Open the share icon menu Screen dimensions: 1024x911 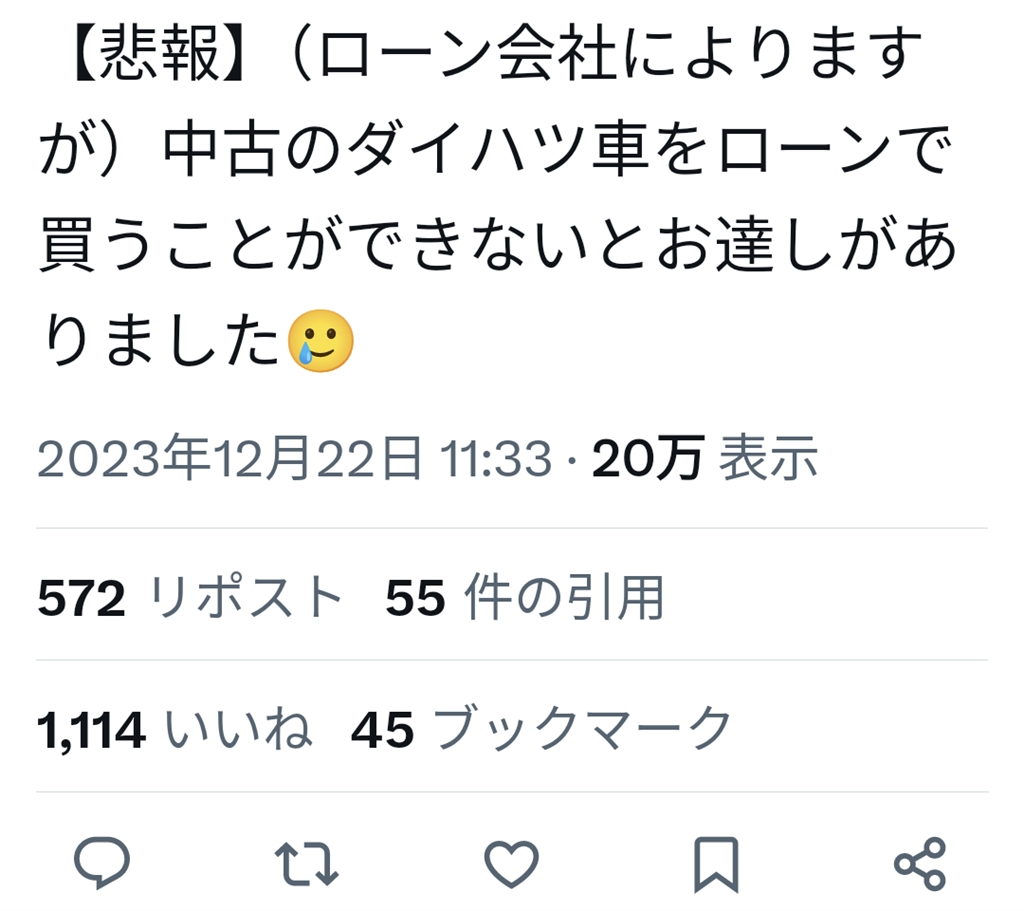pos(920,863)
